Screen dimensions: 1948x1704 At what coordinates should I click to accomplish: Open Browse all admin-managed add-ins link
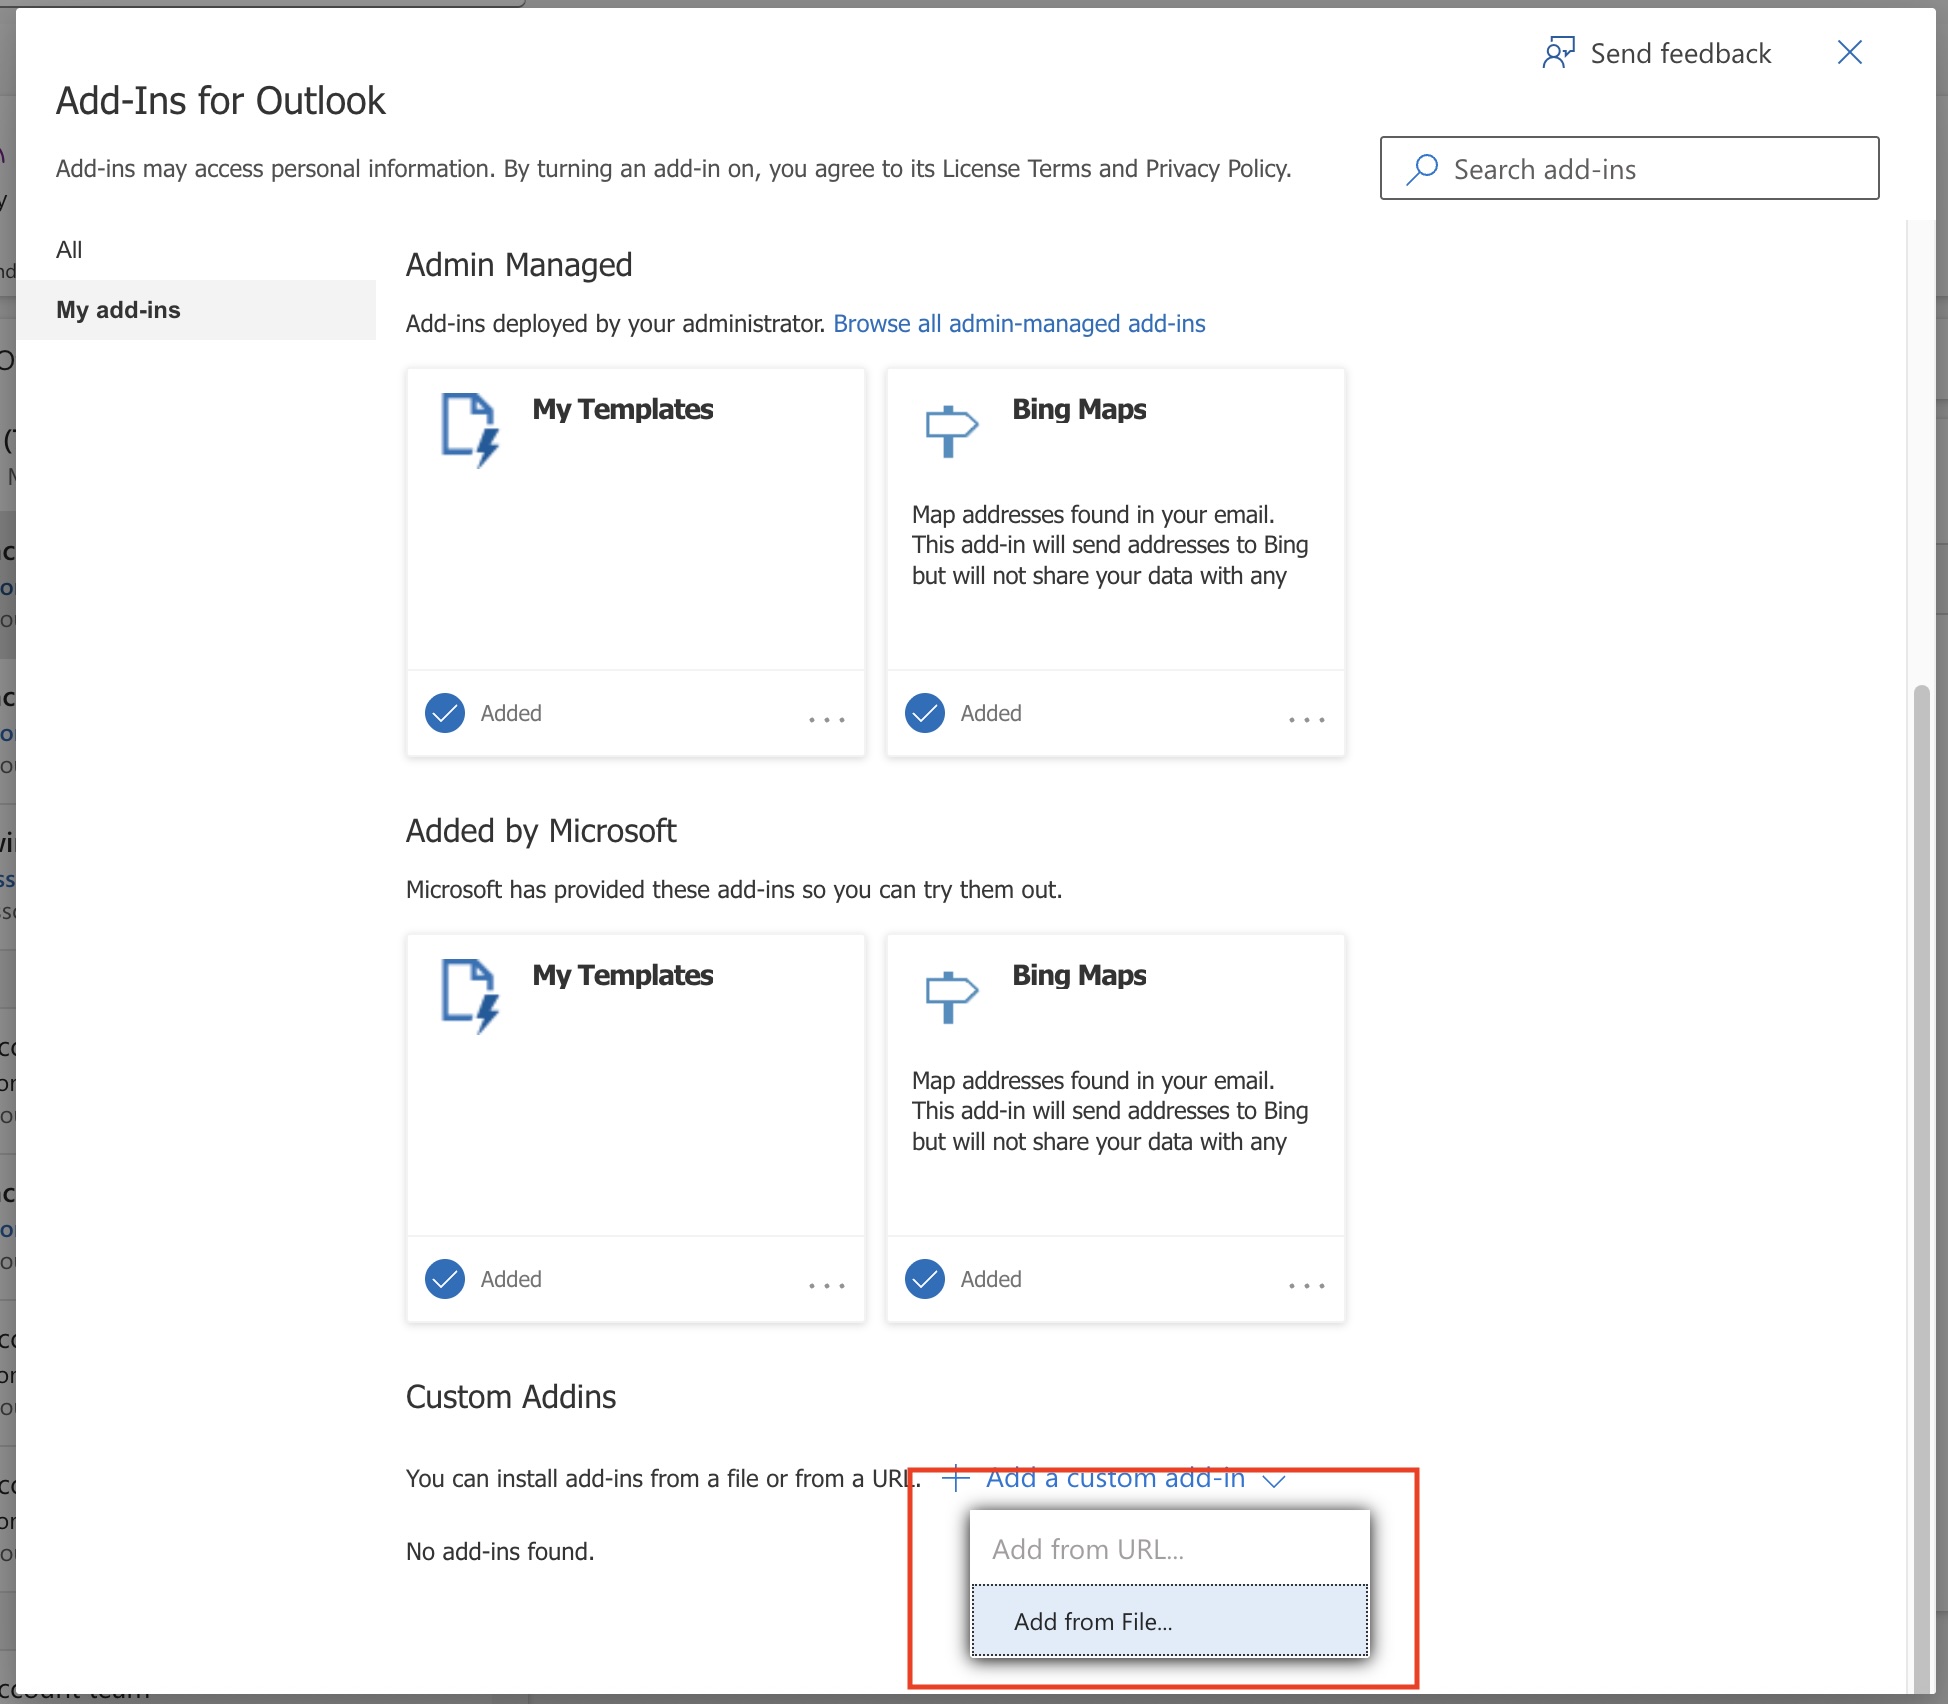(1019, 324)
